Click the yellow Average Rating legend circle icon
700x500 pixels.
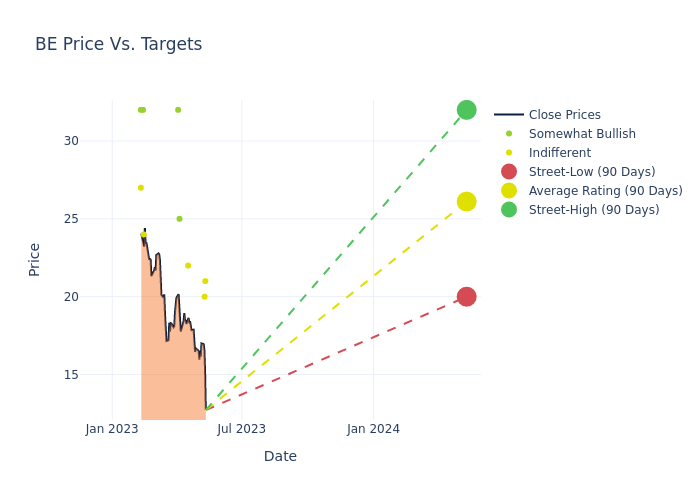[509, 191]
